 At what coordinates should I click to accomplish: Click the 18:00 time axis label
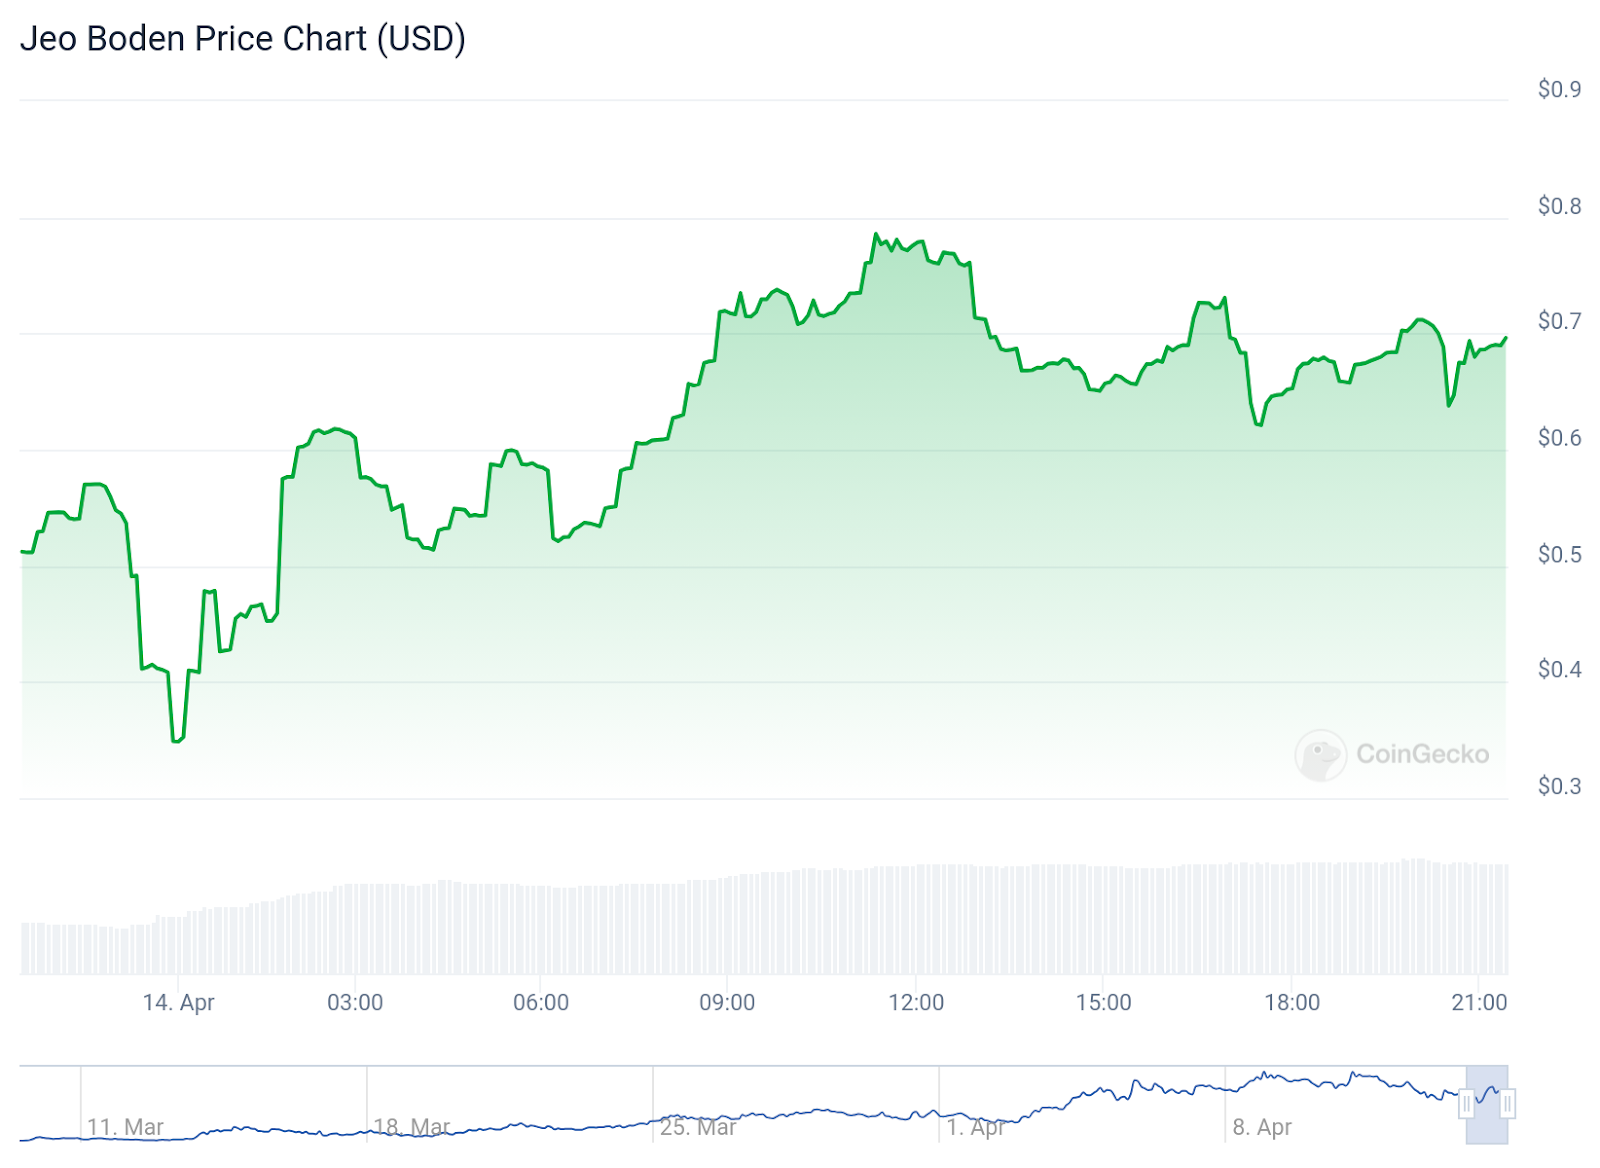coord(1292,1002)
